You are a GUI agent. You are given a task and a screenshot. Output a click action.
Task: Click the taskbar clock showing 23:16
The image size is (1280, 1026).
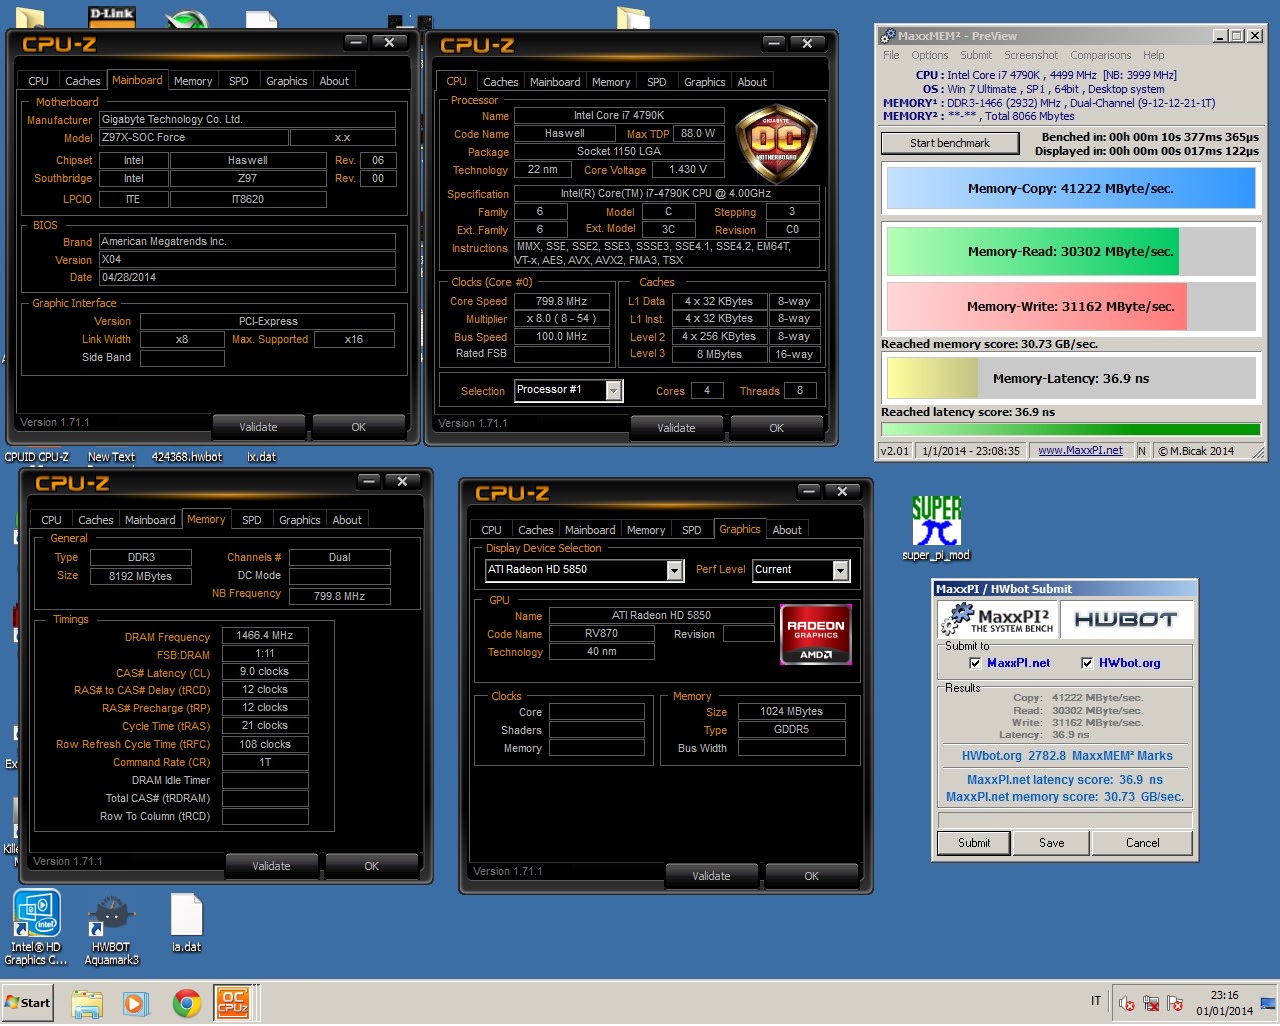point(1224,1003)
